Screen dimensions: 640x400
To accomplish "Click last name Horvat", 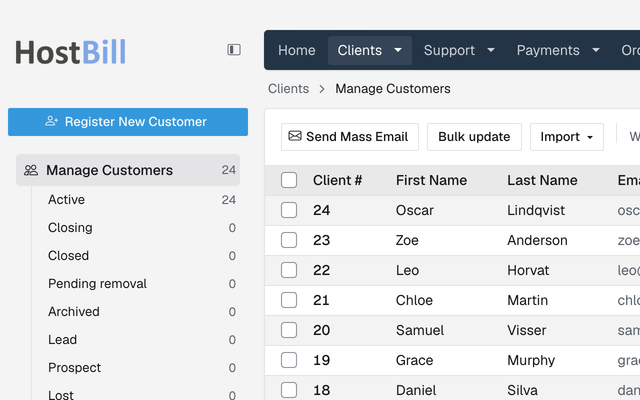I will coord(528,270).
